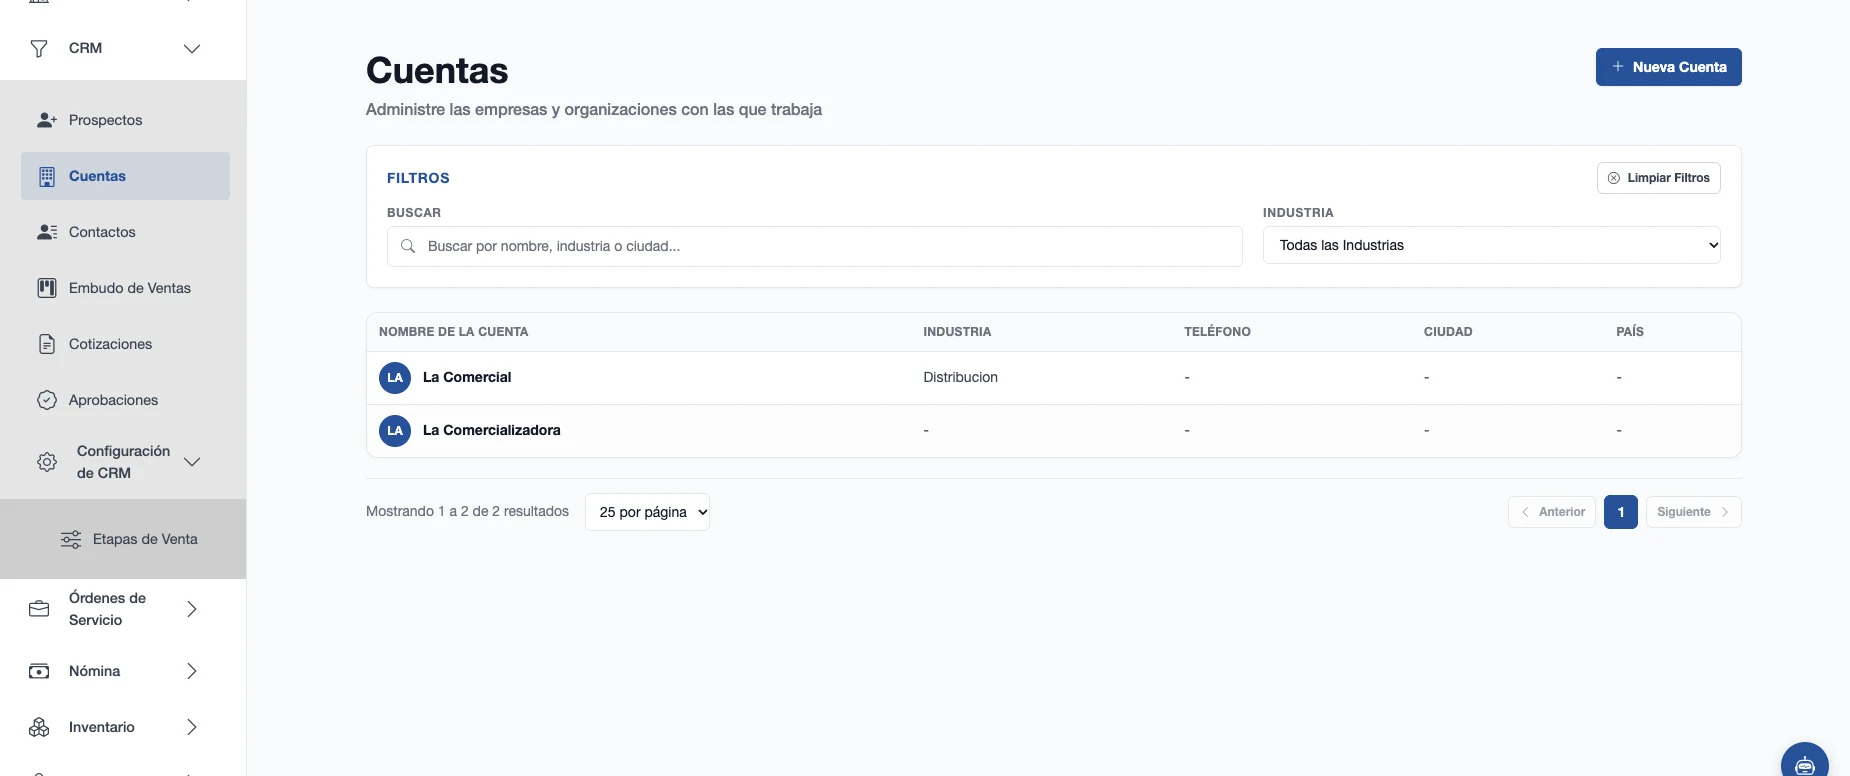Click the Cuentas building icon
1850x776 pixels.
click(46, 176)
